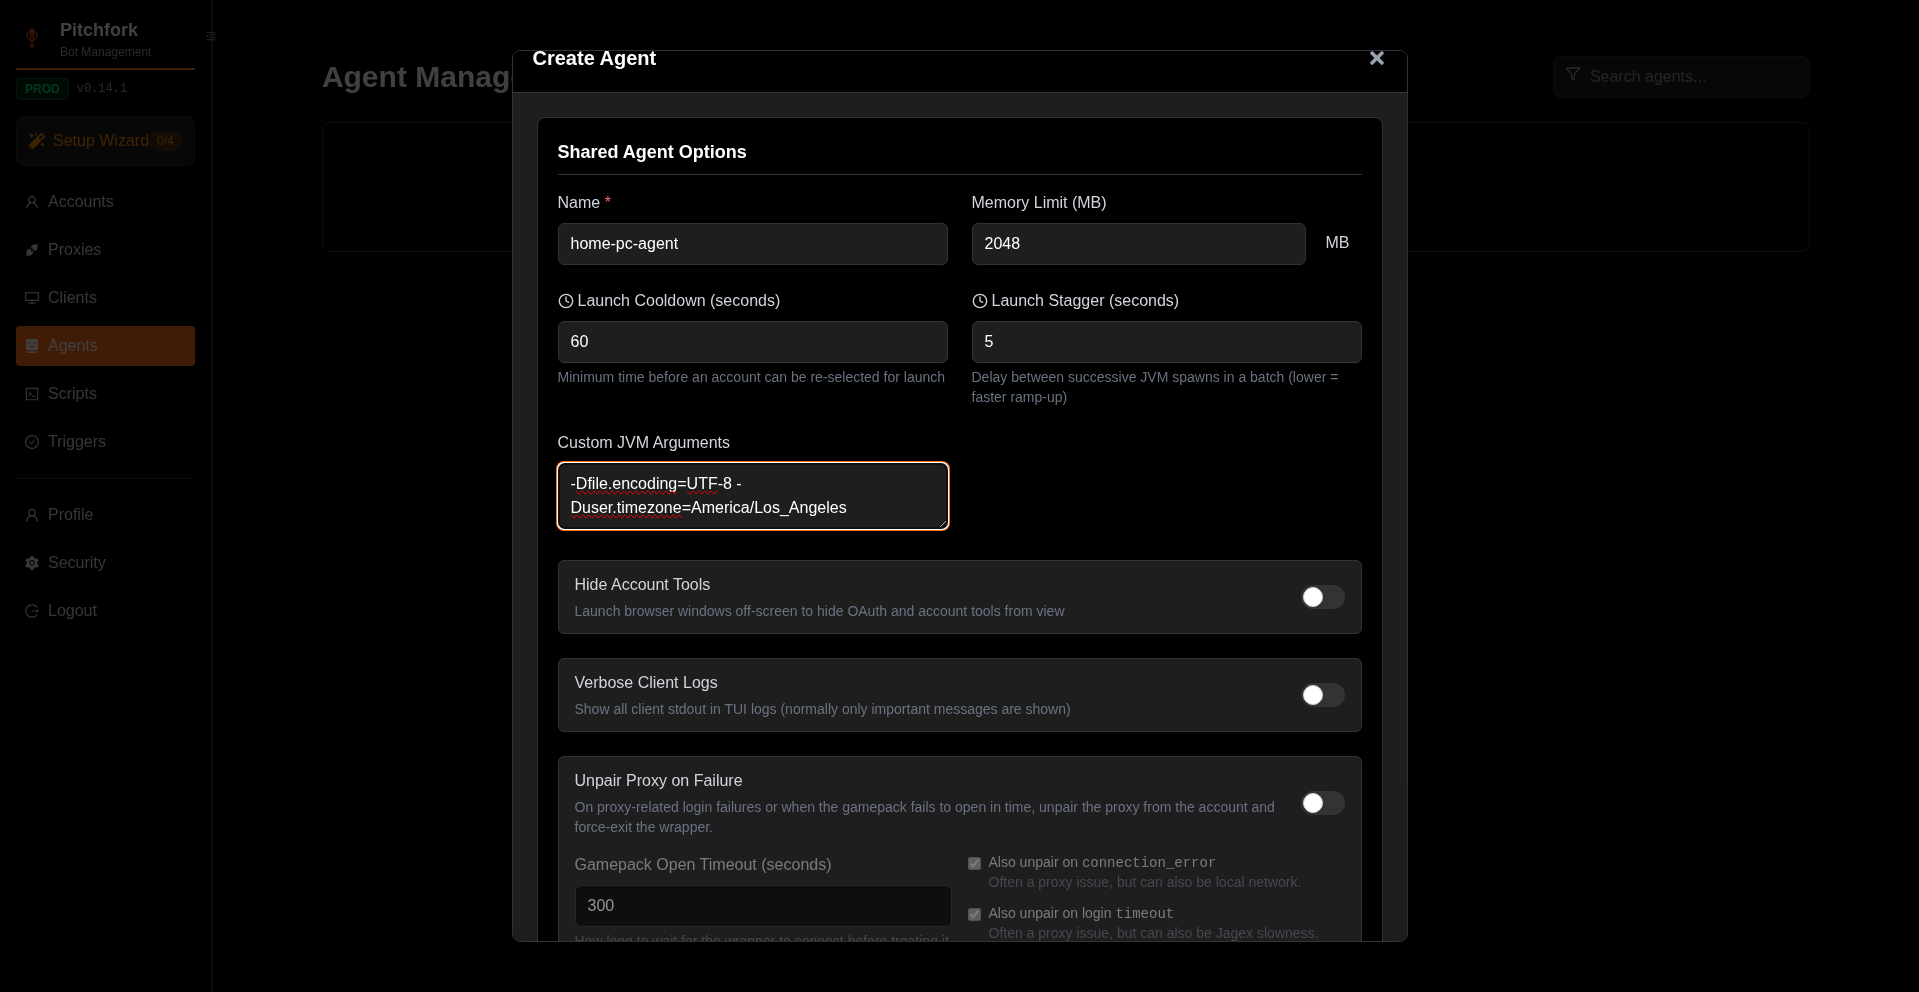Open the Clients section
The image size is (1919, 992).
coord(105,298)
